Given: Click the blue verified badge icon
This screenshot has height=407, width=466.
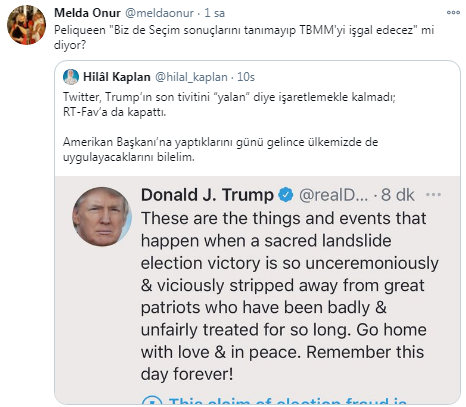Looking at the screenshot, I should (x=286, y=195).
